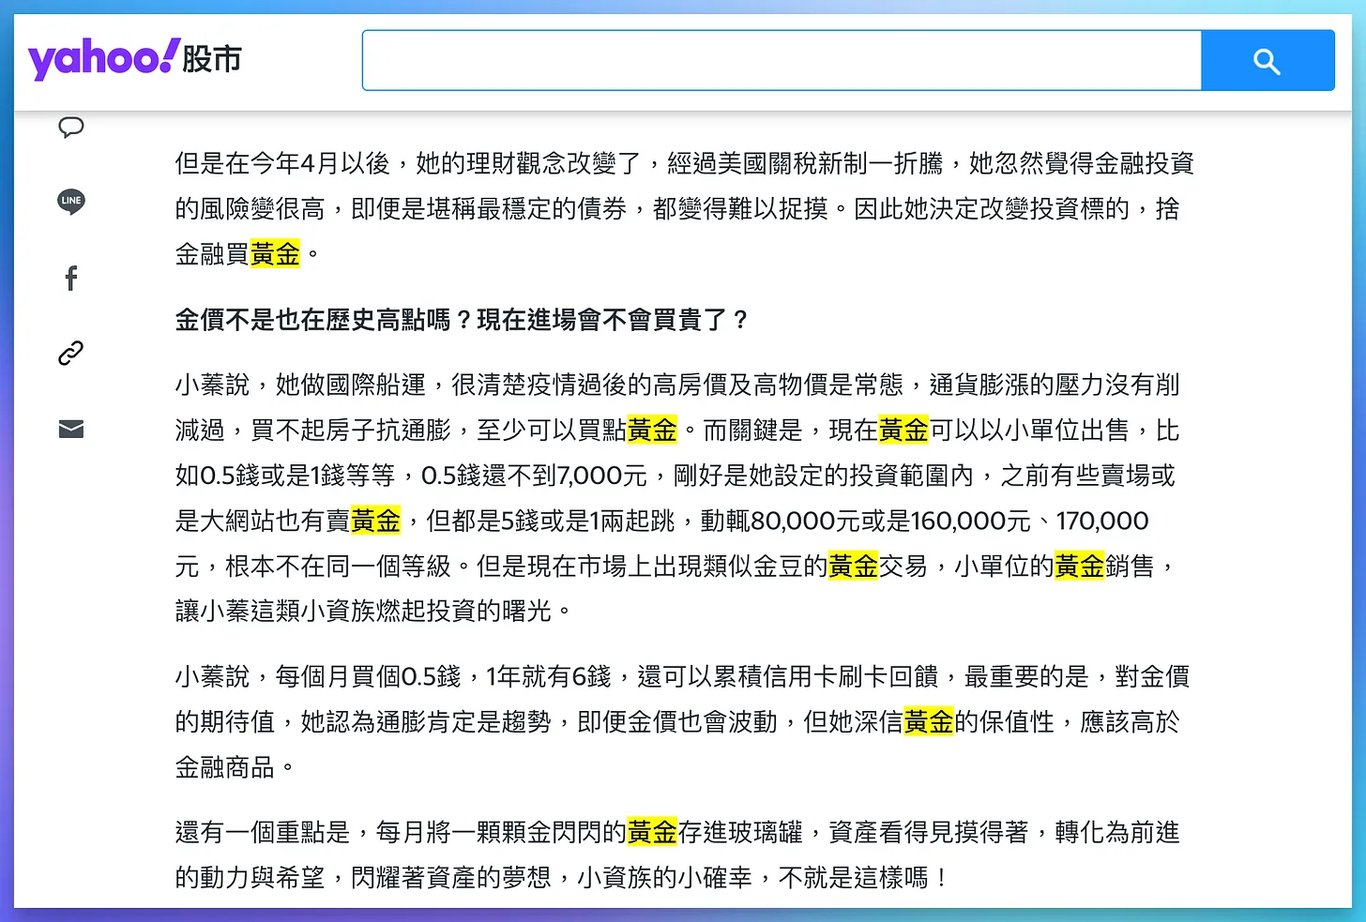Click highlighted 黃金 right before 交易

click(853, 566)
